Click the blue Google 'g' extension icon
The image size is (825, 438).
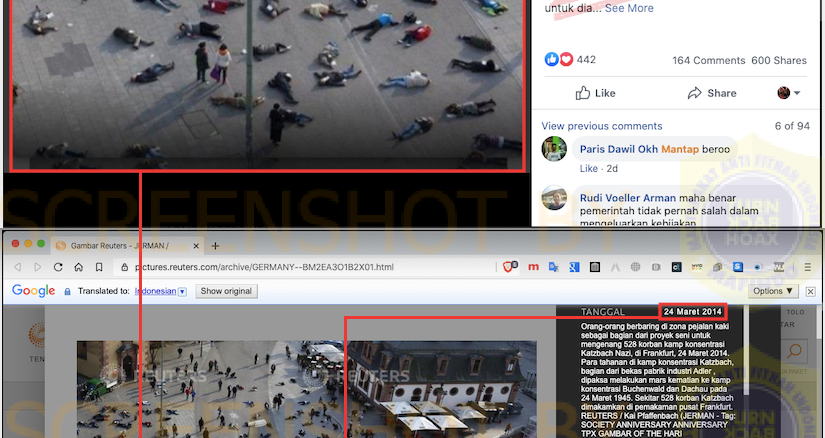coord(574,267)
